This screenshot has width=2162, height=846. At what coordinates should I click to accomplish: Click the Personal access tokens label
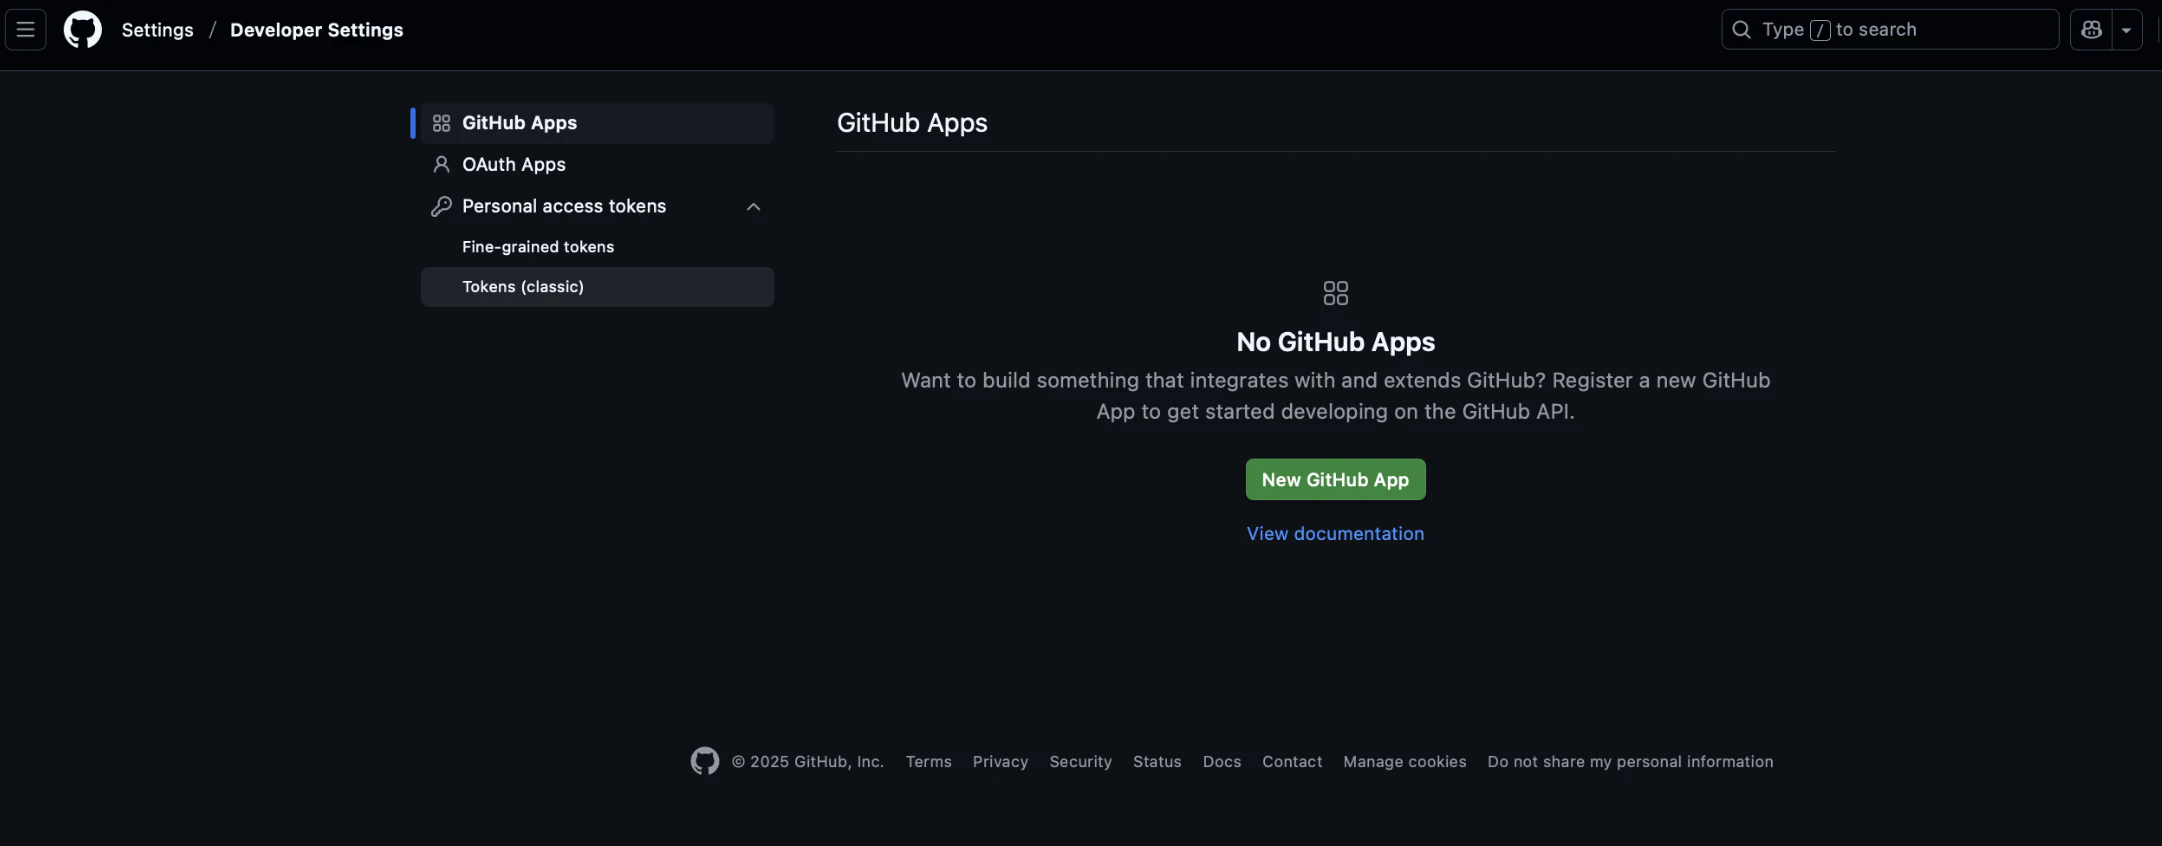coord(564,206)
